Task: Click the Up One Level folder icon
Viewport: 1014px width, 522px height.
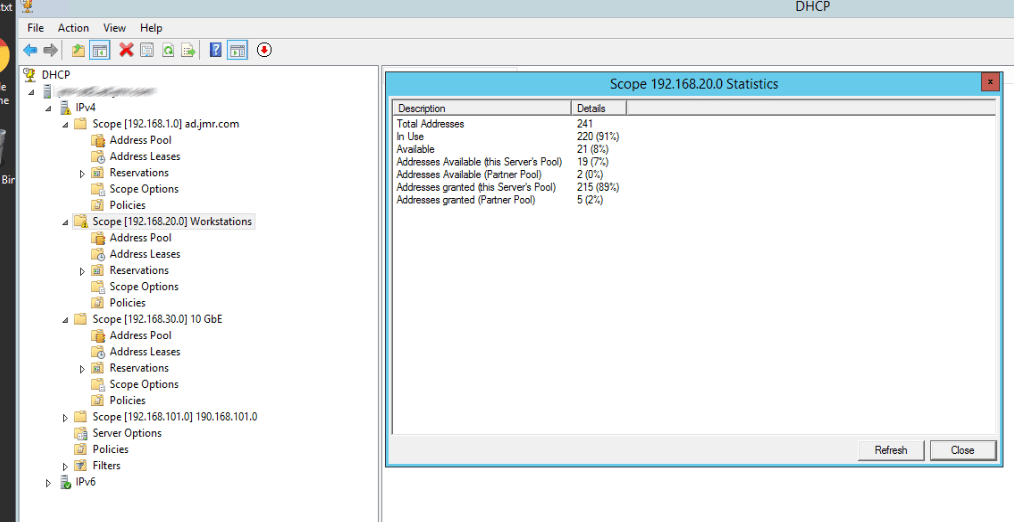Action: [x=79, y=50]
